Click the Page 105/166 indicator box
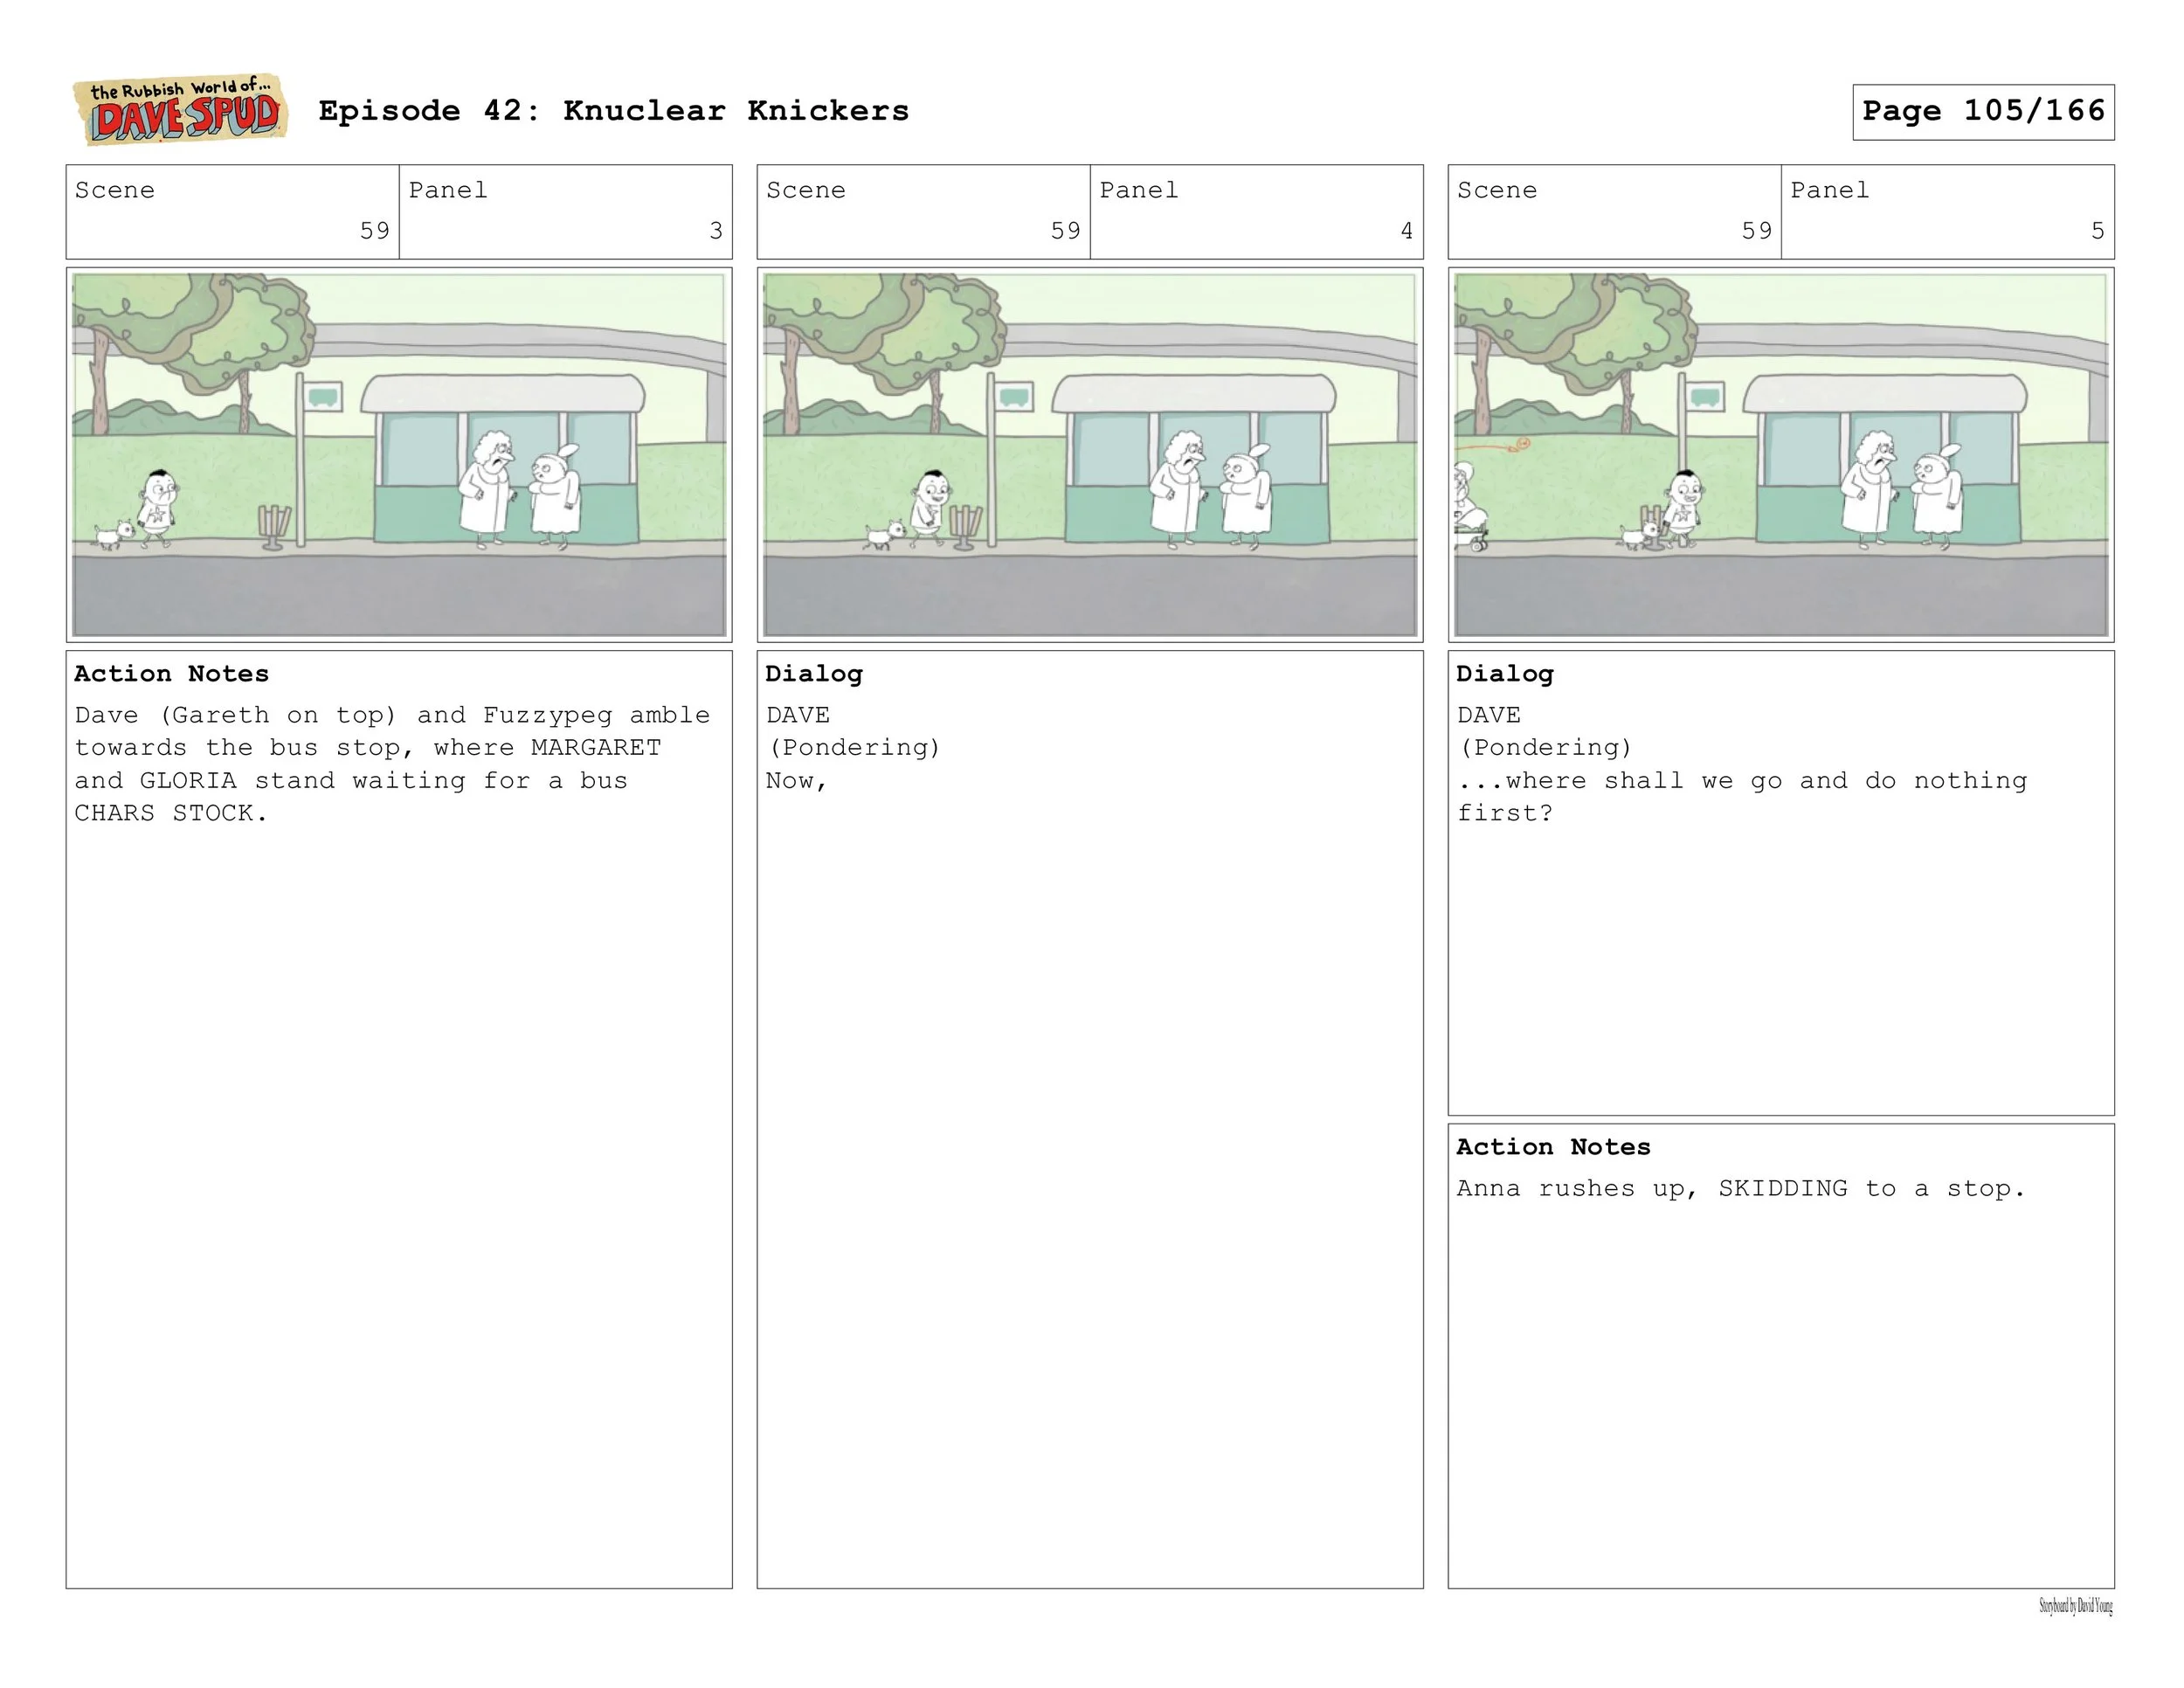Screen dimensions: 2184x1688 click(1982, 111)
